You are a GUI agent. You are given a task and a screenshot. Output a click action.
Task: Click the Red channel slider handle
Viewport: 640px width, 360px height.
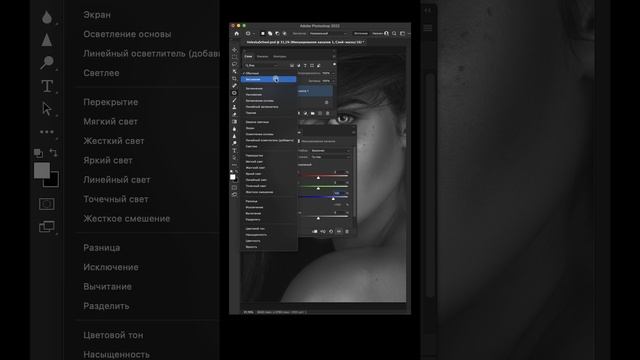click(x=318, y=178)
